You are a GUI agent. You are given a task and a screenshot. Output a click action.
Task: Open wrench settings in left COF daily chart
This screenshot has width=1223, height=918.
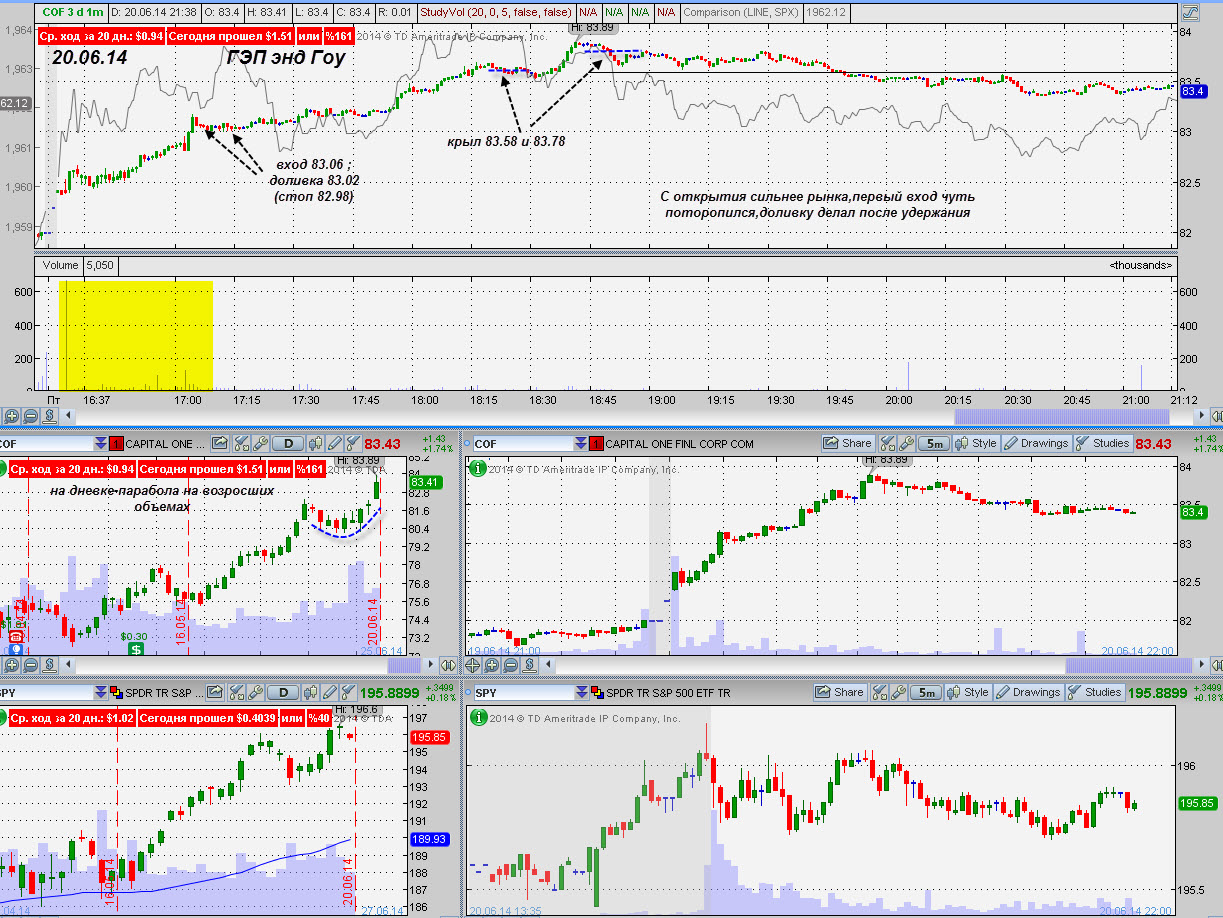(x=260, y=443)
